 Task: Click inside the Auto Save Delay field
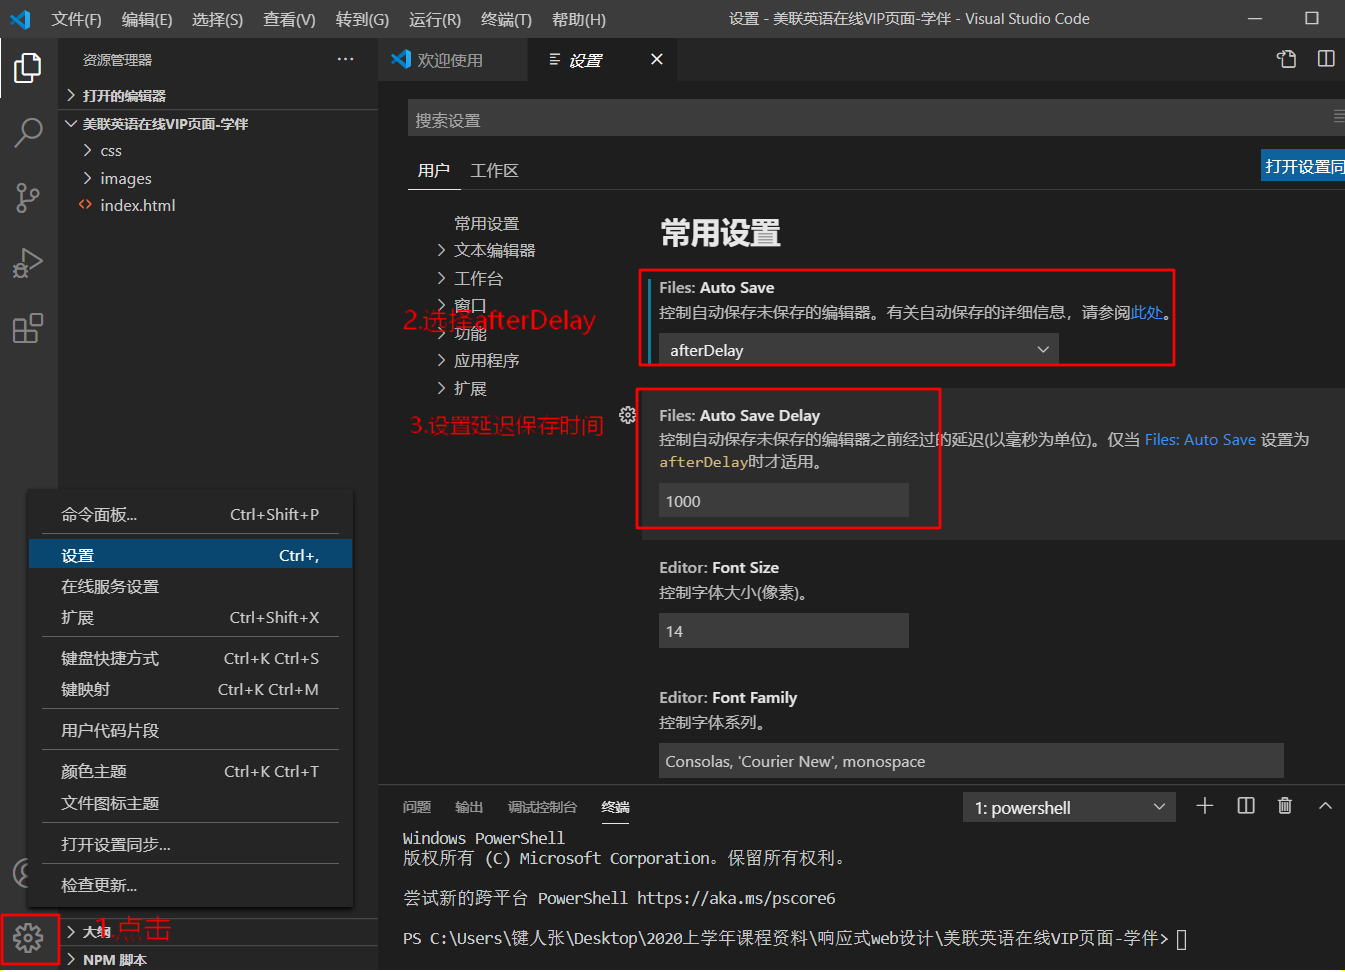[x=784, y=500]
